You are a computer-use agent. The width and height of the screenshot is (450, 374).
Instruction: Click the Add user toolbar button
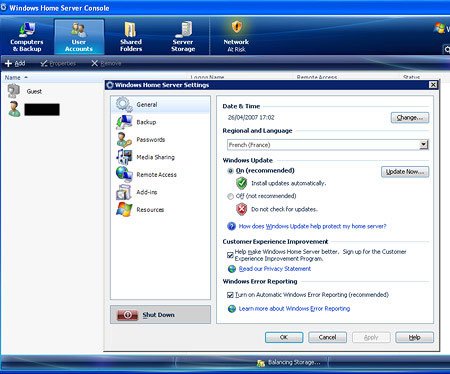[15, 63]
